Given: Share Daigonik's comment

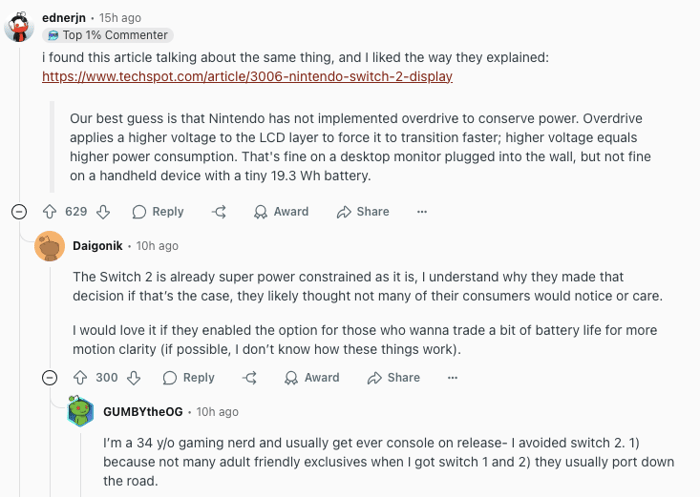Looking at the screenshot, I should (x=394, y=378).
